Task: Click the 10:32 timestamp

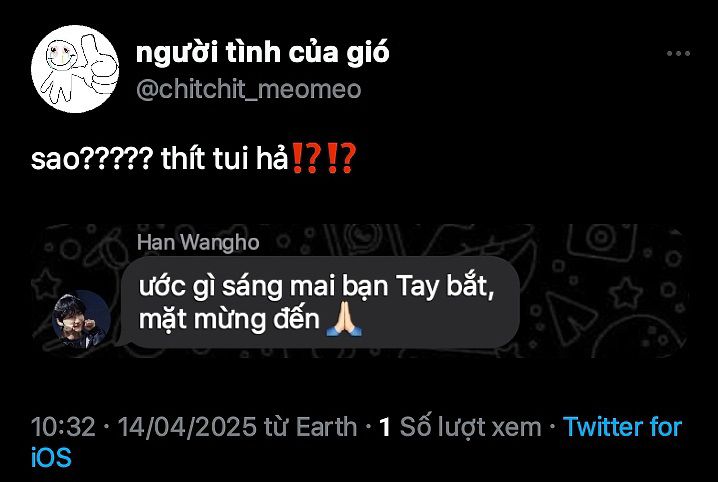Action: [x=63, y=427]
